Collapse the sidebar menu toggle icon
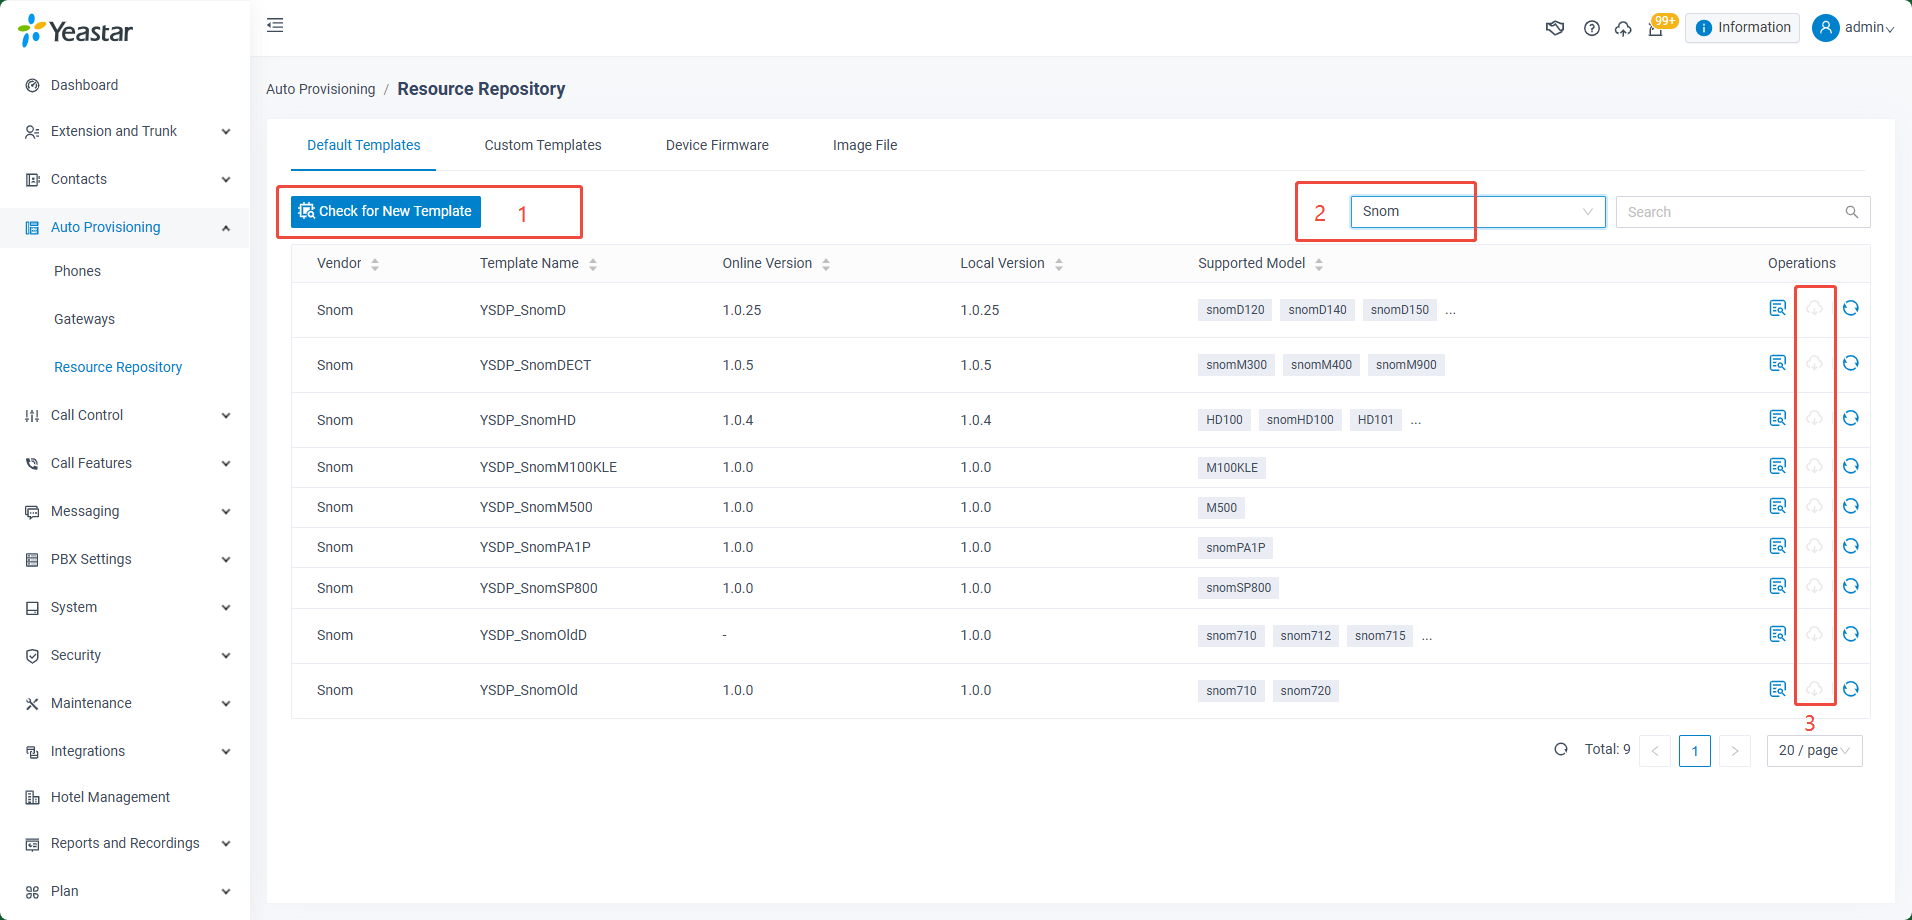 point(275,25)
